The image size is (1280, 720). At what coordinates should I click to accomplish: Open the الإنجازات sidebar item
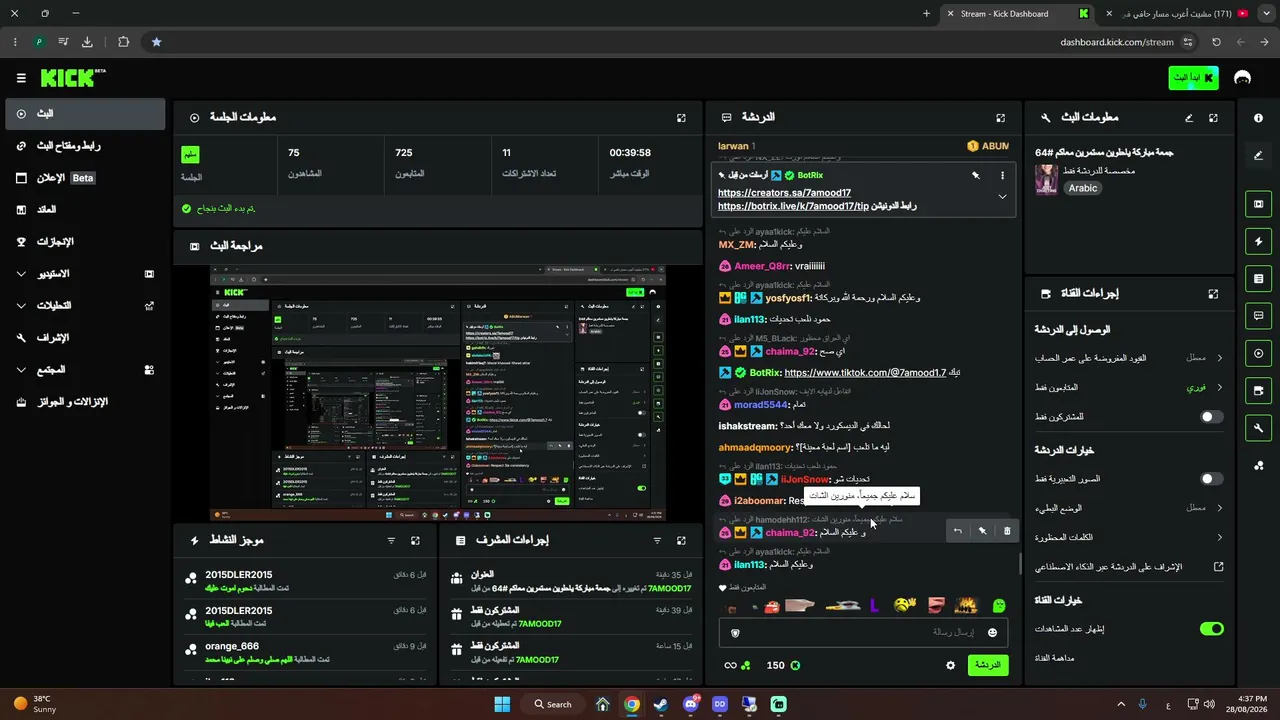tap(84, 242)
